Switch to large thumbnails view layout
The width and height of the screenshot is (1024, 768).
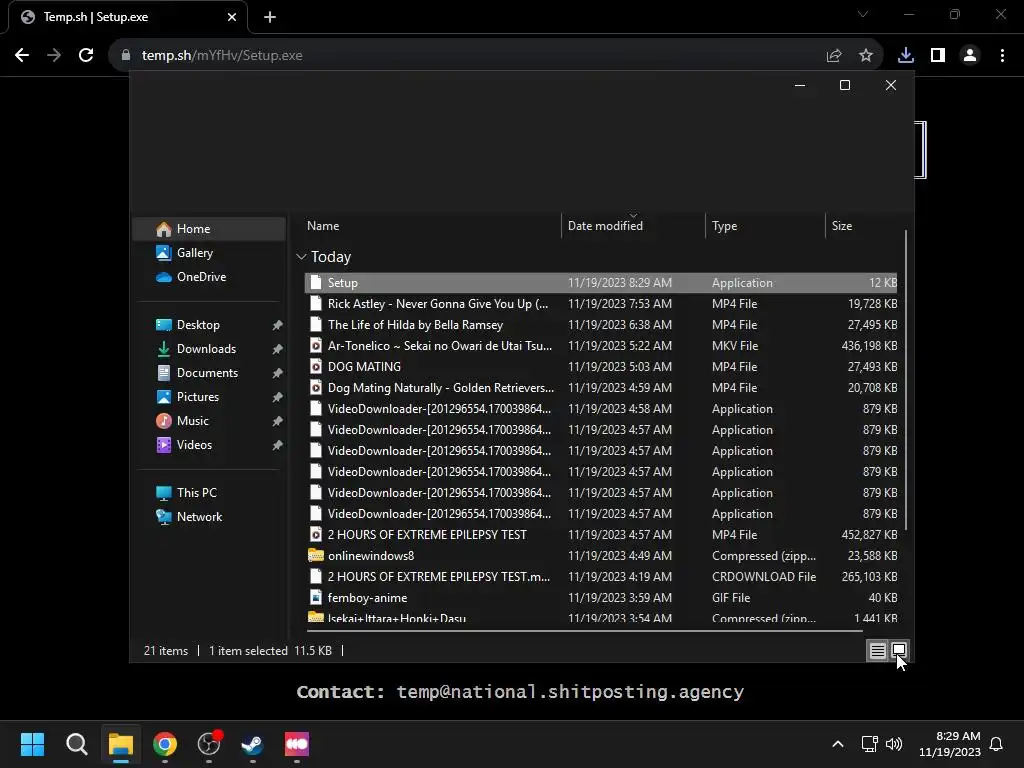click(x=899, y=650)
